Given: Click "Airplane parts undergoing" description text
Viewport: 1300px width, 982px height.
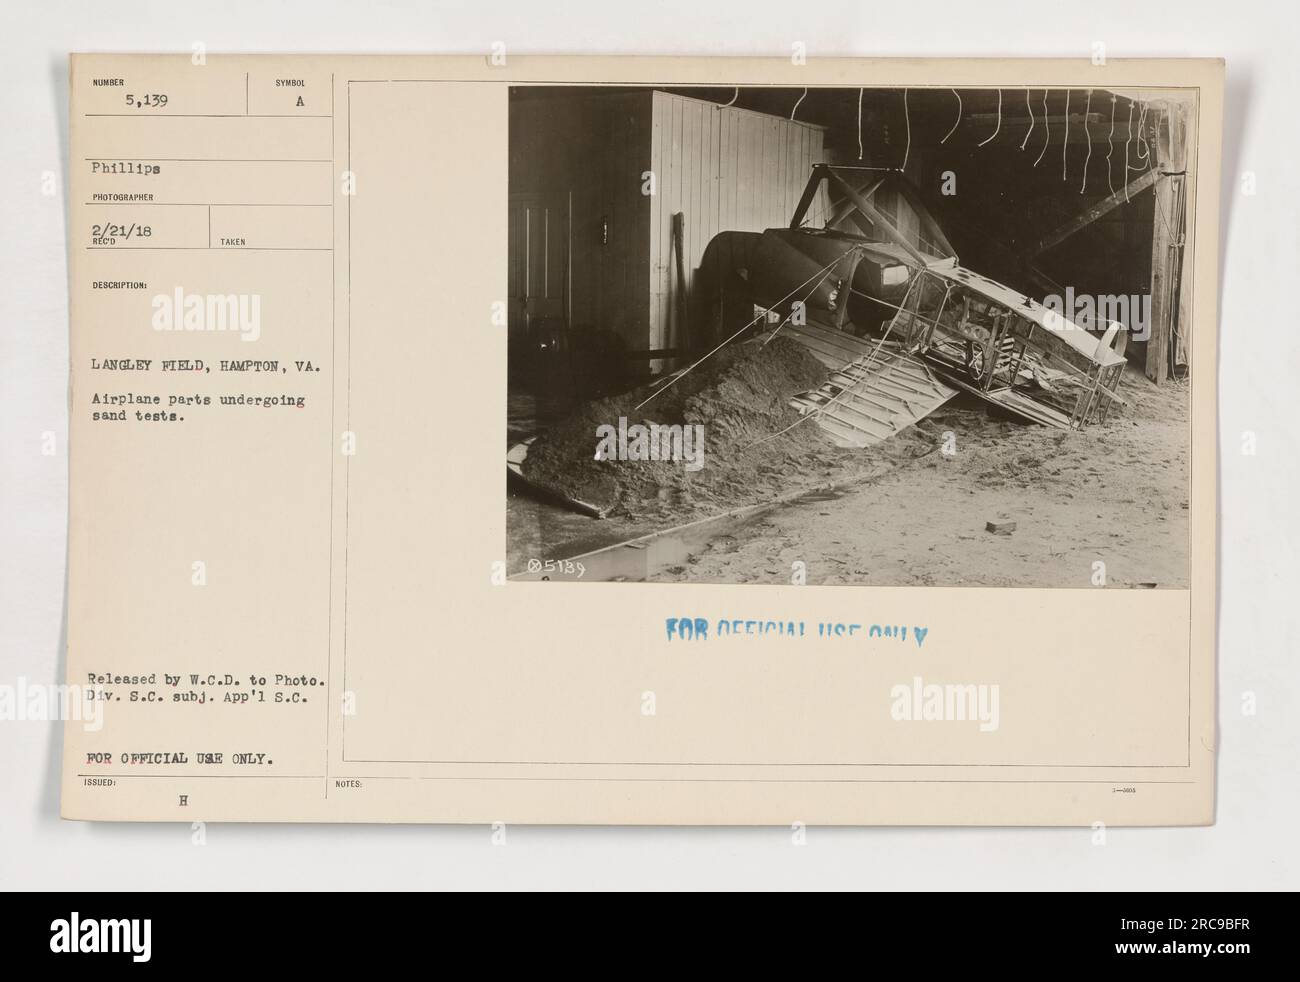Looking at the screenshot, I should tap(200, 400).
